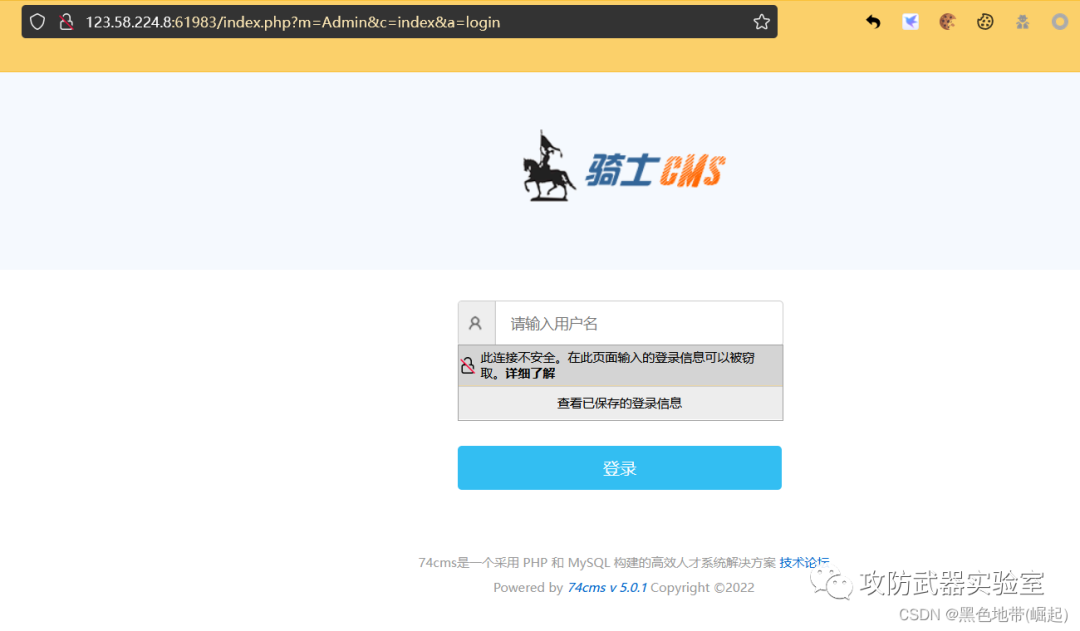The image size is (1080, 631).
Task: Click the insecure connection warning message
Action: (621, 366)
